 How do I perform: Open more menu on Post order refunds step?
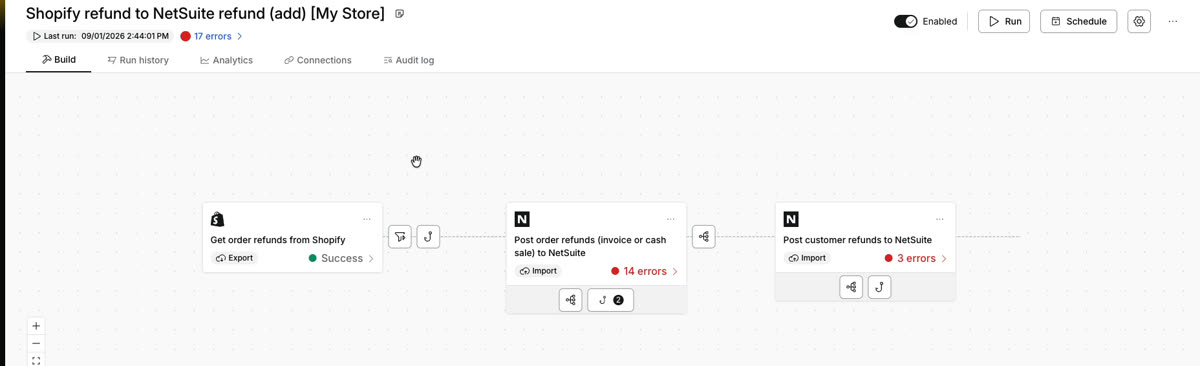click(671, 219)
